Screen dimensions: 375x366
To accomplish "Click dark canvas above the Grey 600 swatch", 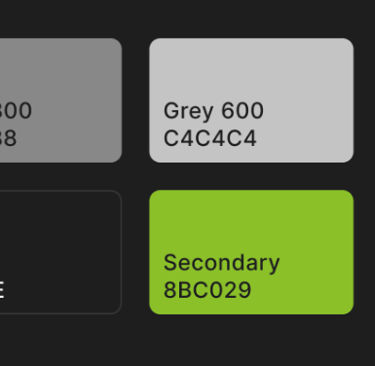I will 251,19.
